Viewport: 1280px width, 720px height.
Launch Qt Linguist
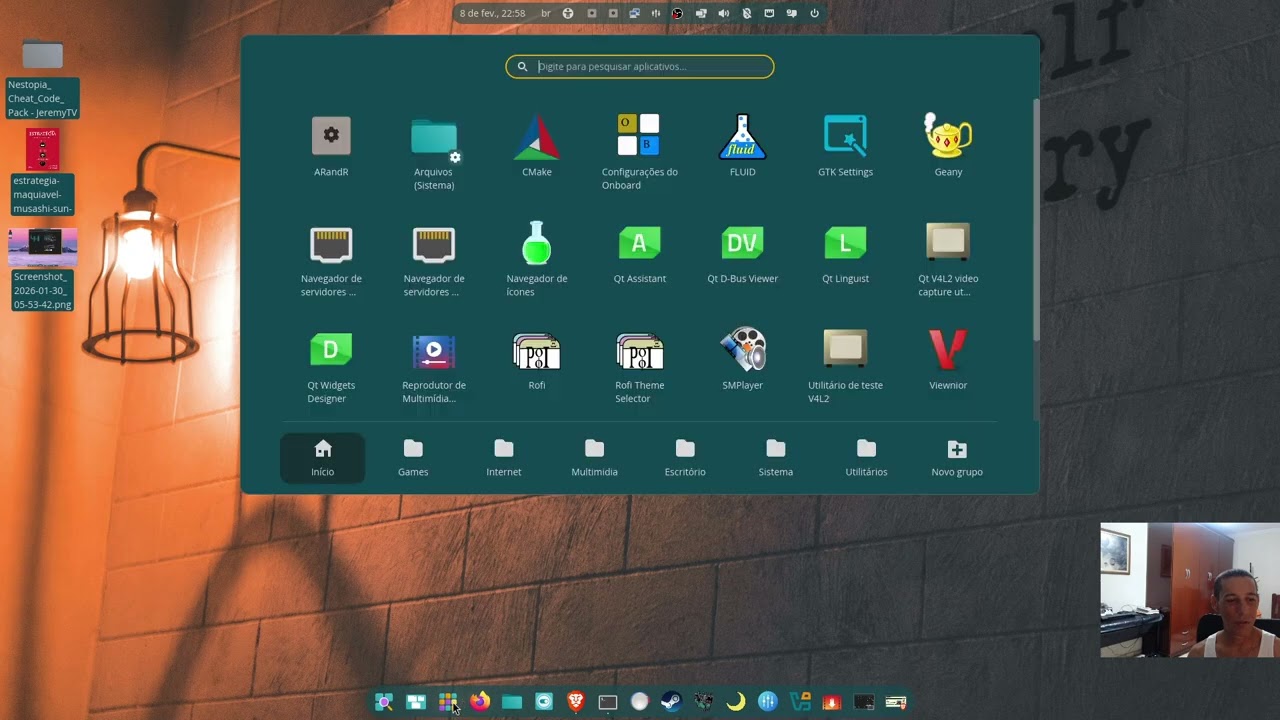[x=845, y=253]
